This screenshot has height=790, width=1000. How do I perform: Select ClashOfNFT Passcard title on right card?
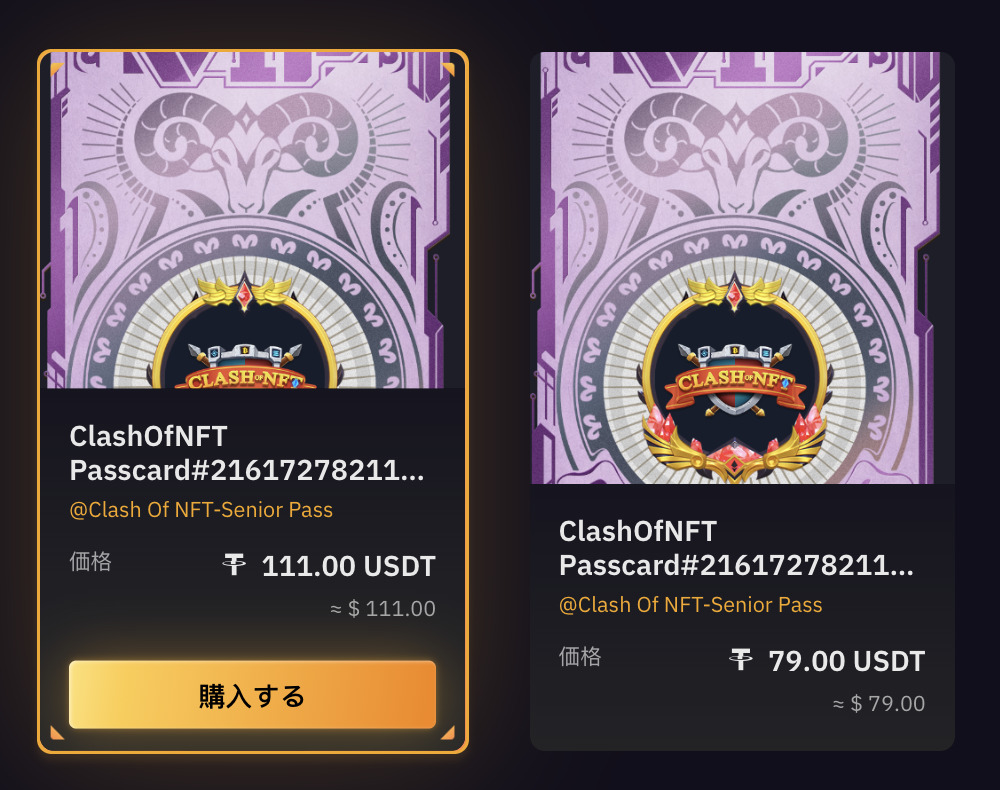pos(737,548)
